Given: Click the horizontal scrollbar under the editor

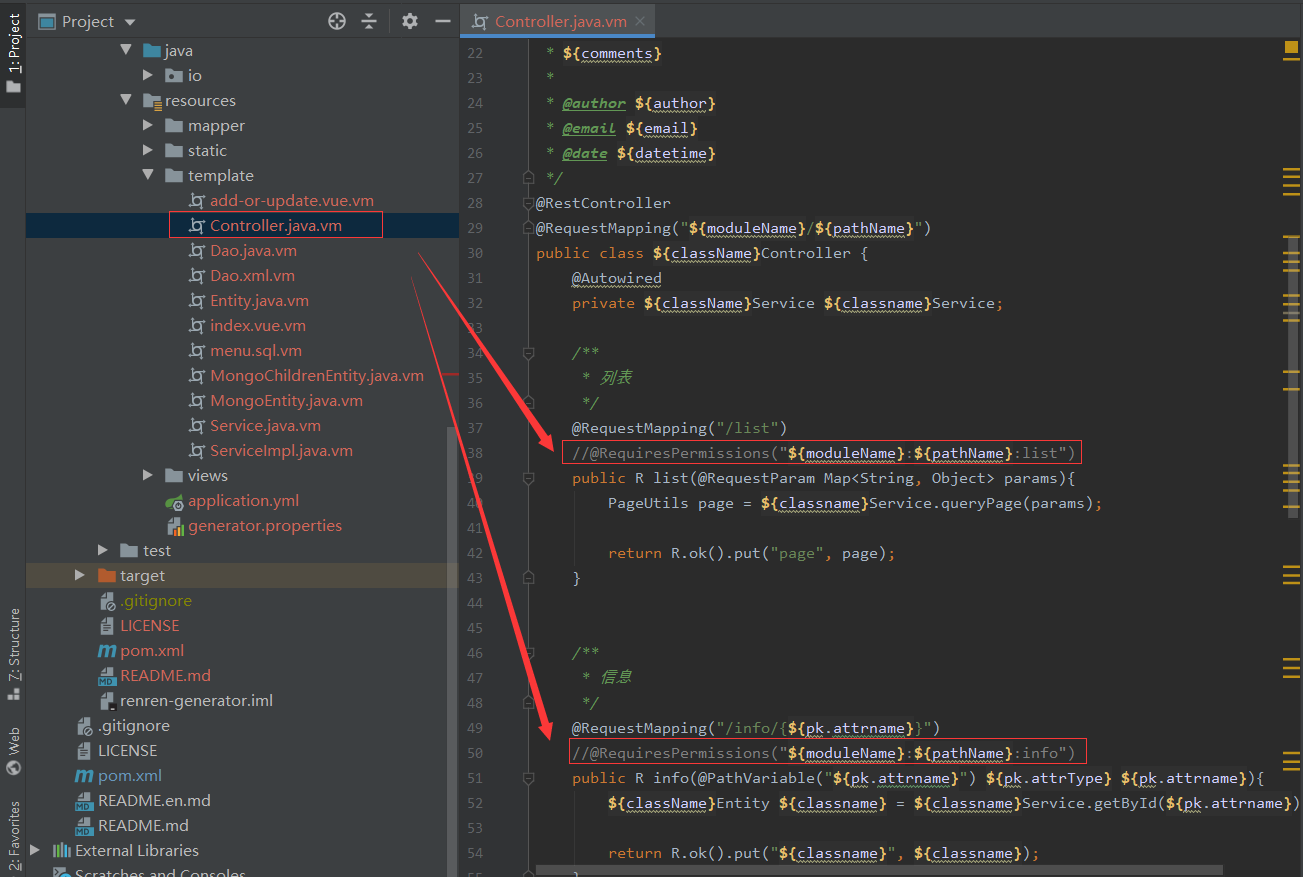Looking at the screenshot, I should click(x=878, y=871).
